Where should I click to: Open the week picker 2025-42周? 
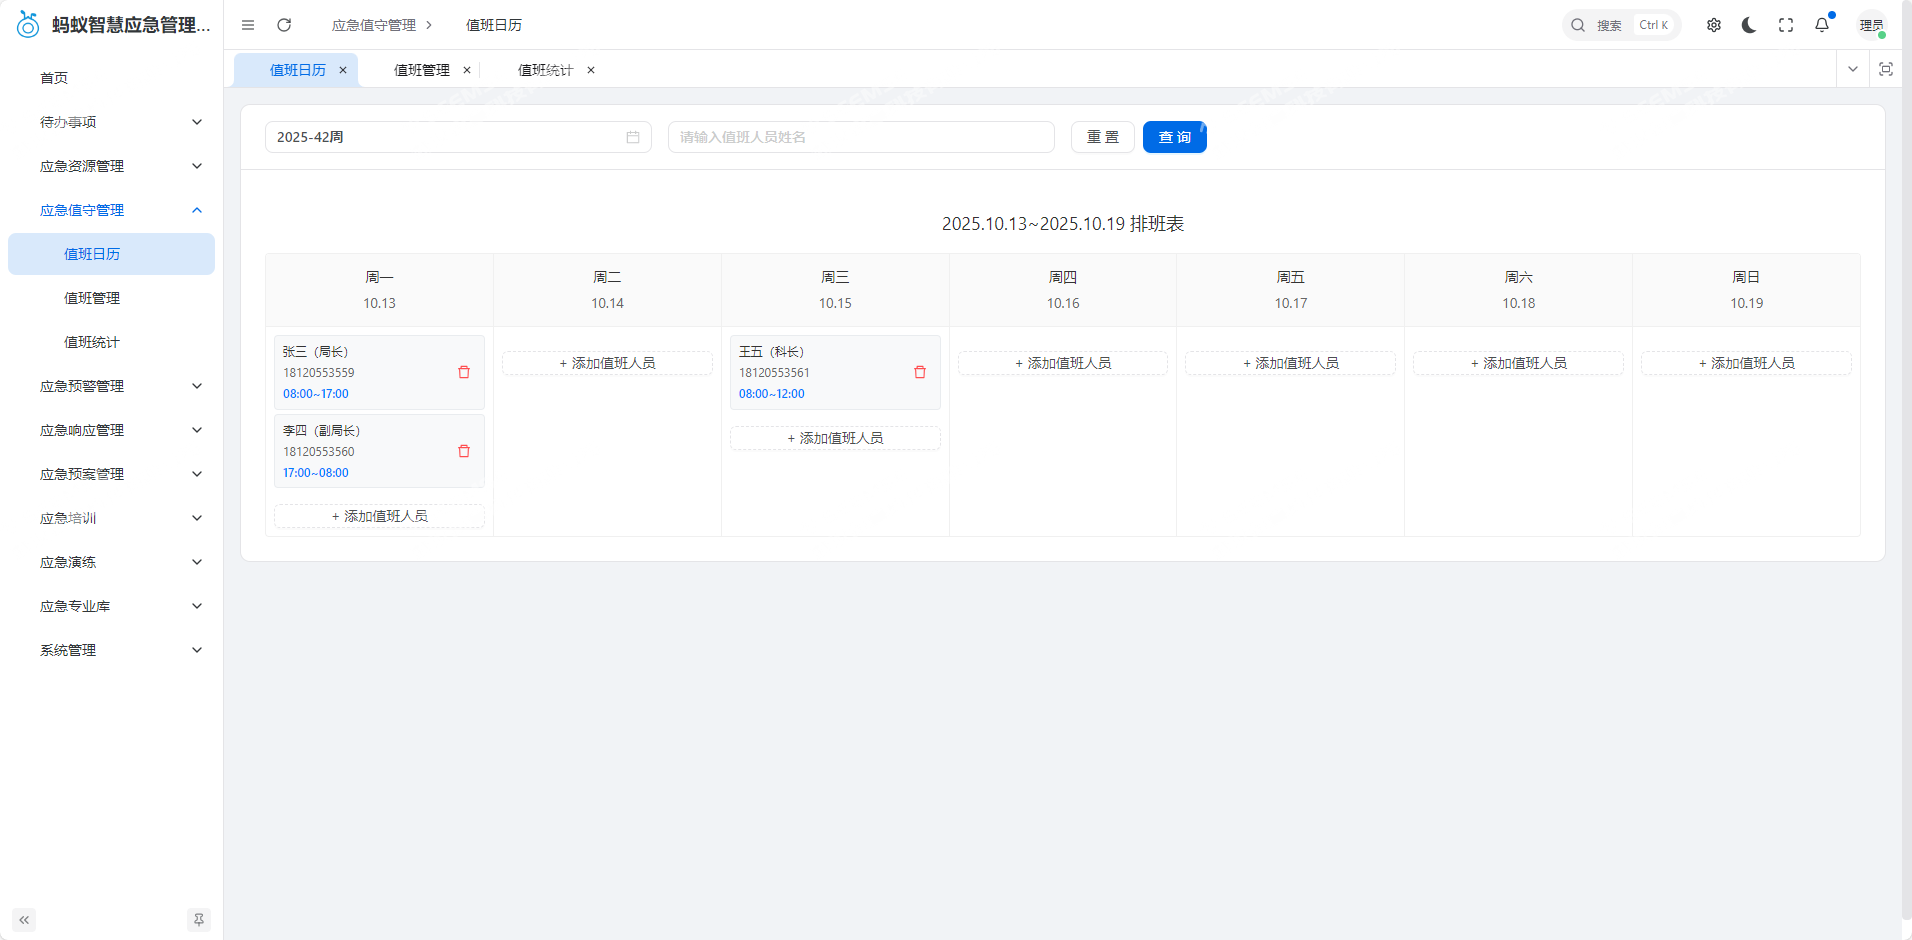click(x=457, y=137)
